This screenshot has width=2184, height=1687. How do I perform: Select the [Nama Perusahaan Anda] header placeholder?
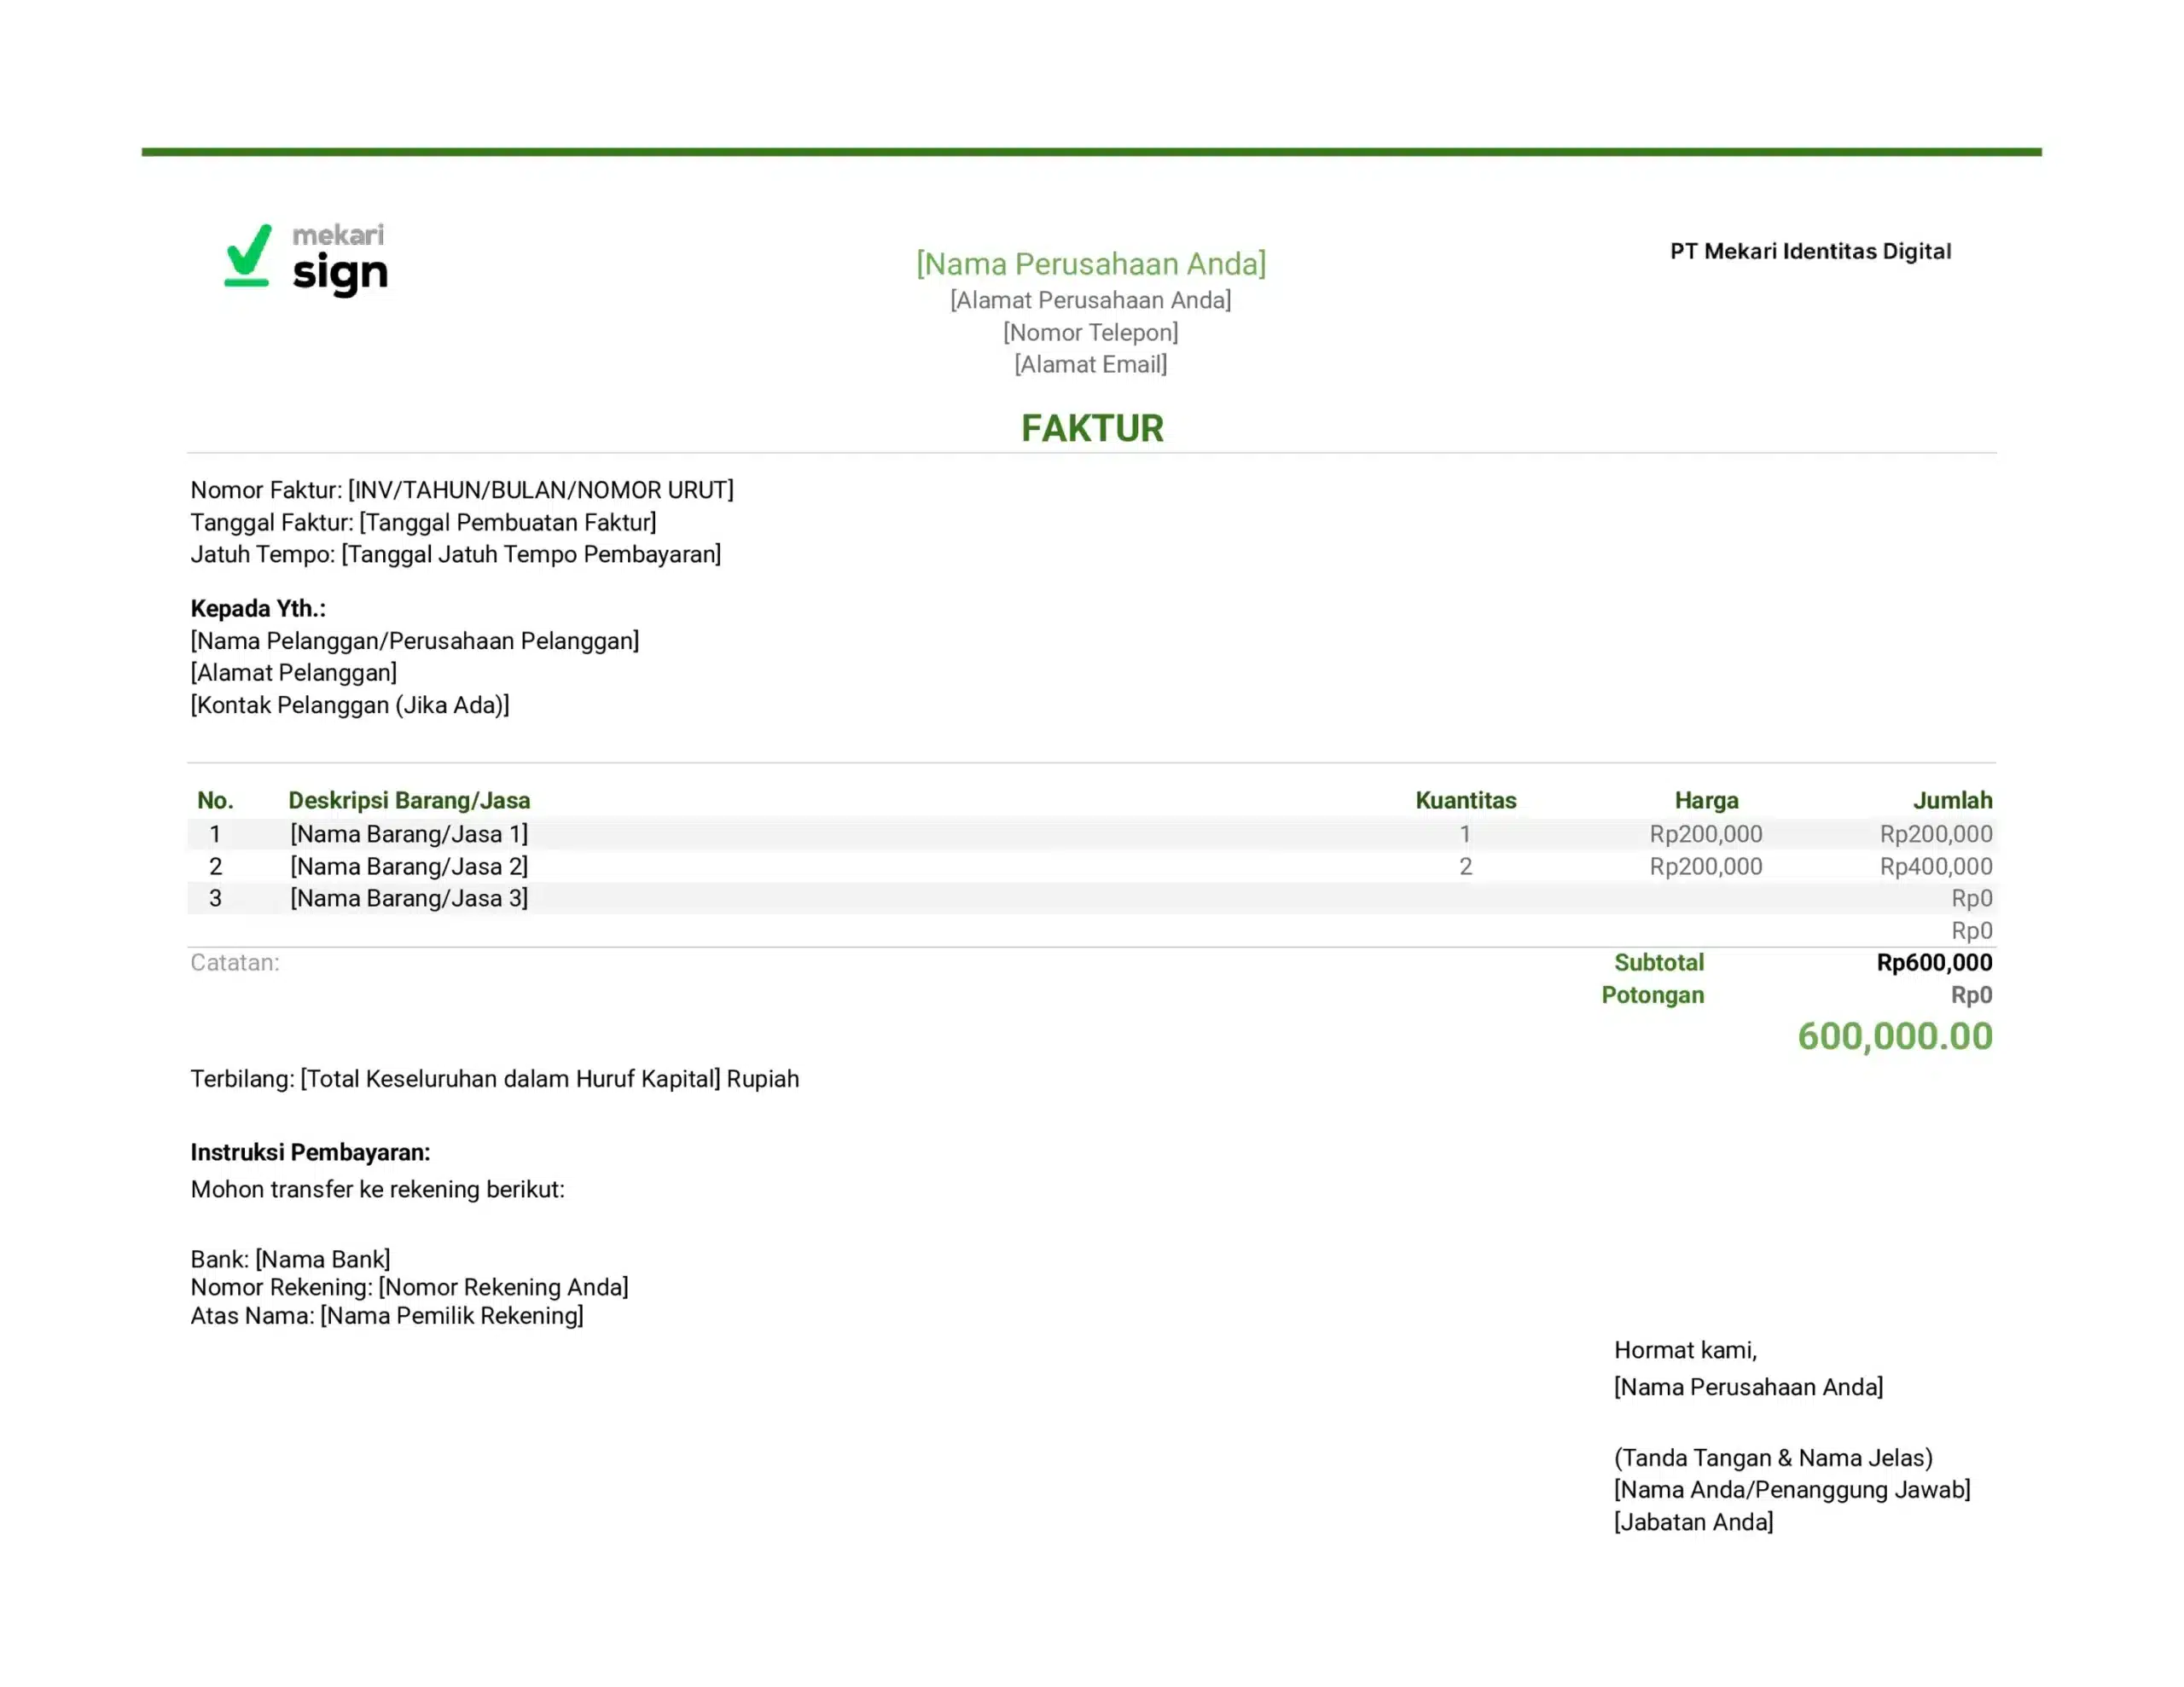click(x=1091, y=264)
